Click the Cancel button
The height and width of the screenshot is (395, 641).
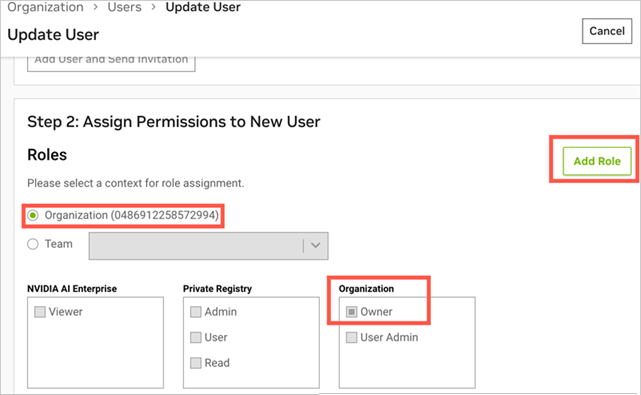[607, 31]
